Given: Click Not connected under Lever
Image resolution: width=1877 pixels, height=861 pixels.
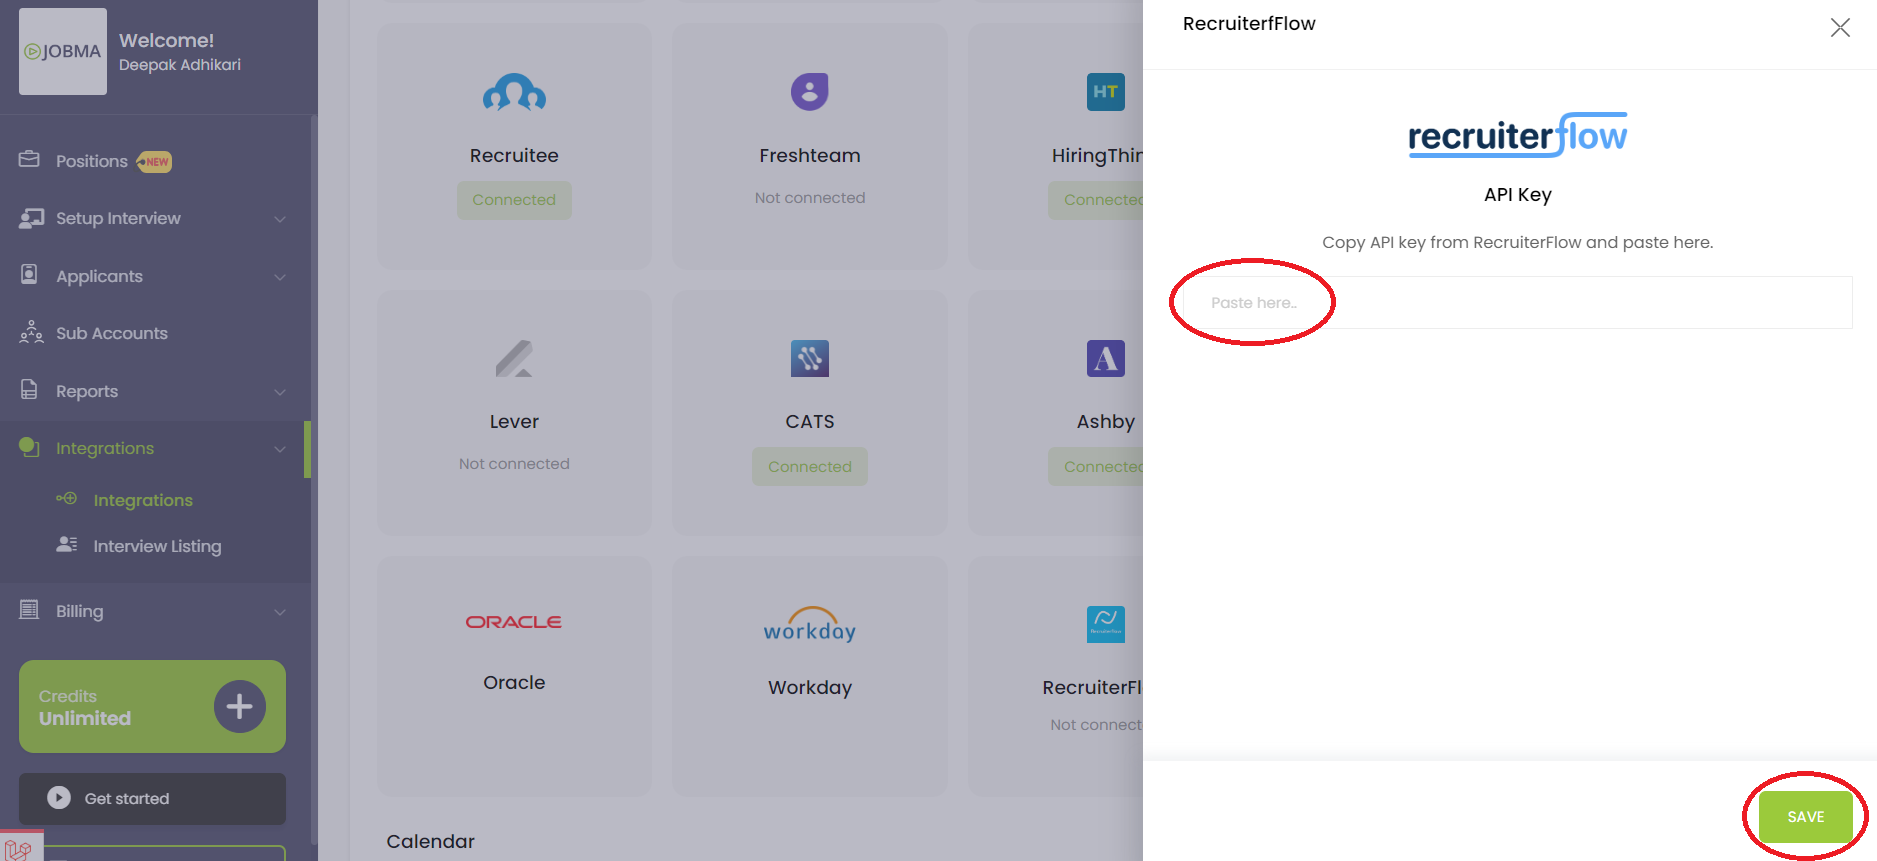Looking at the screenshot, I should (514, 464).
